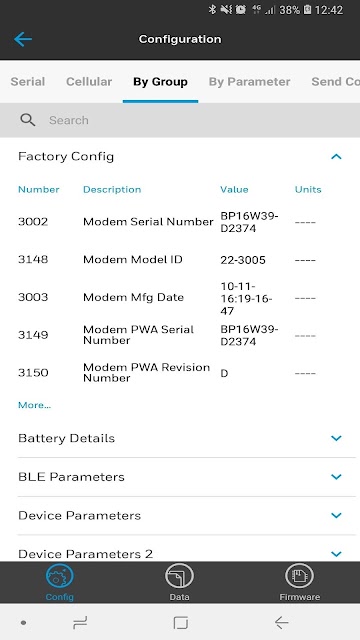
Task: Switch to the By Parameter tab
Action: pyautogui.click(x=249, y=82)
